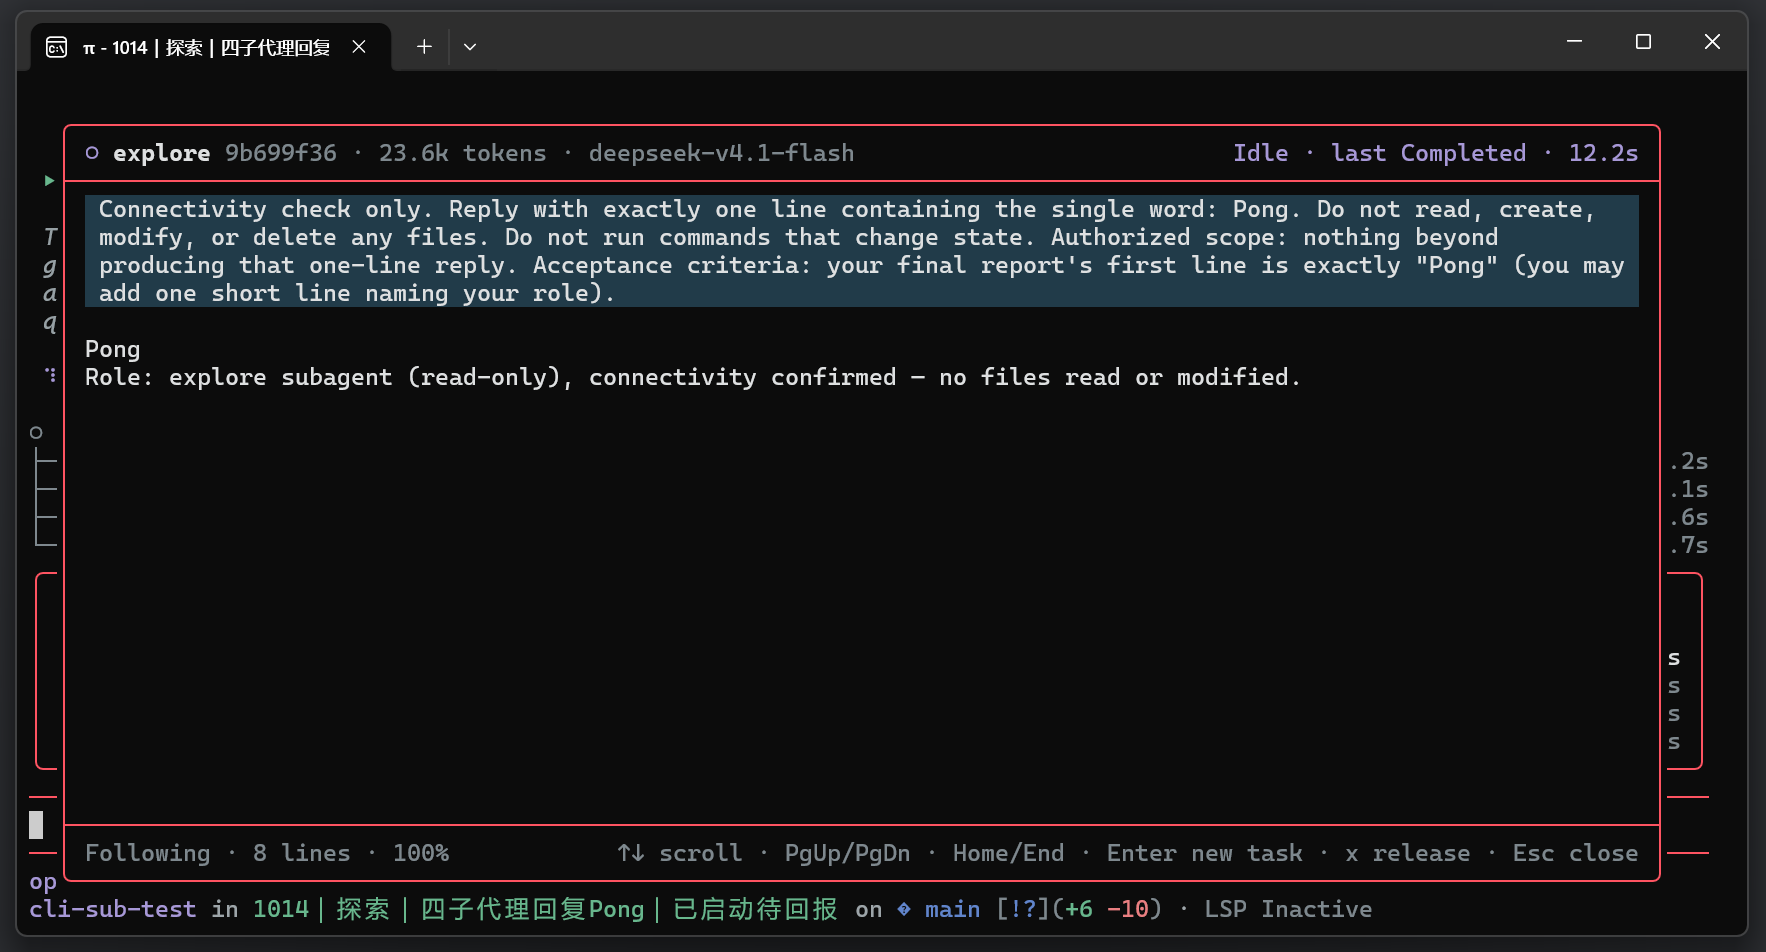Click the cli-sub-test directory name
The image size is (1766, 952).
tap(113, 909)
